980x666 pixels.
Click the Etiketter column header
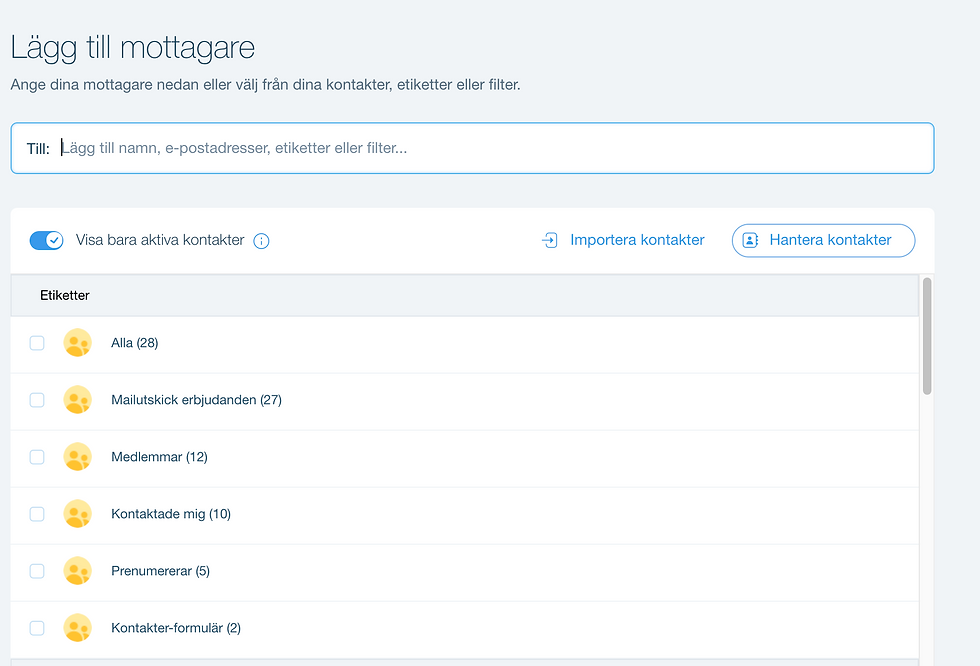(64, 296)
